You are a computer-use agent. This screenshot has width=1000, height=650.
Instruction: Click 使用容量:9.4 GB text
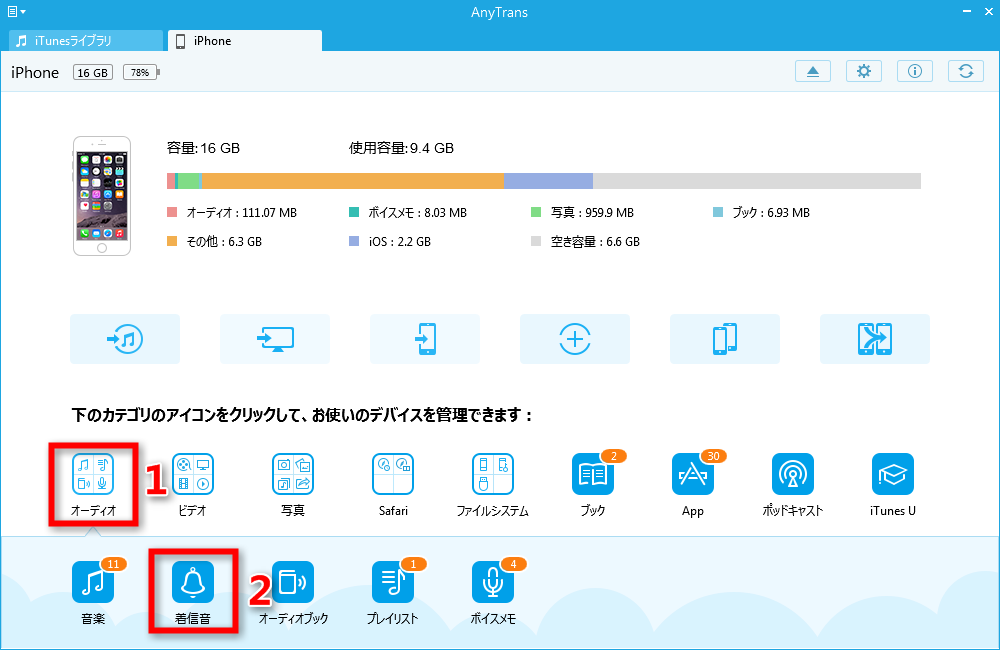tap(401, 148)
